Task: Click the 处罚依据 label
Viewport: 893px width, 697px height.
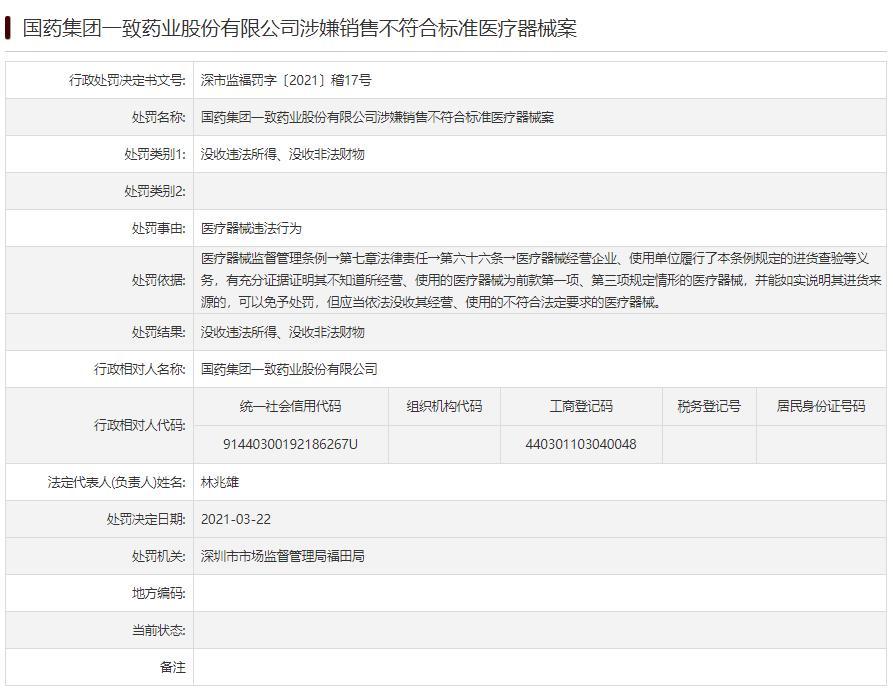Action: [158, 280]
